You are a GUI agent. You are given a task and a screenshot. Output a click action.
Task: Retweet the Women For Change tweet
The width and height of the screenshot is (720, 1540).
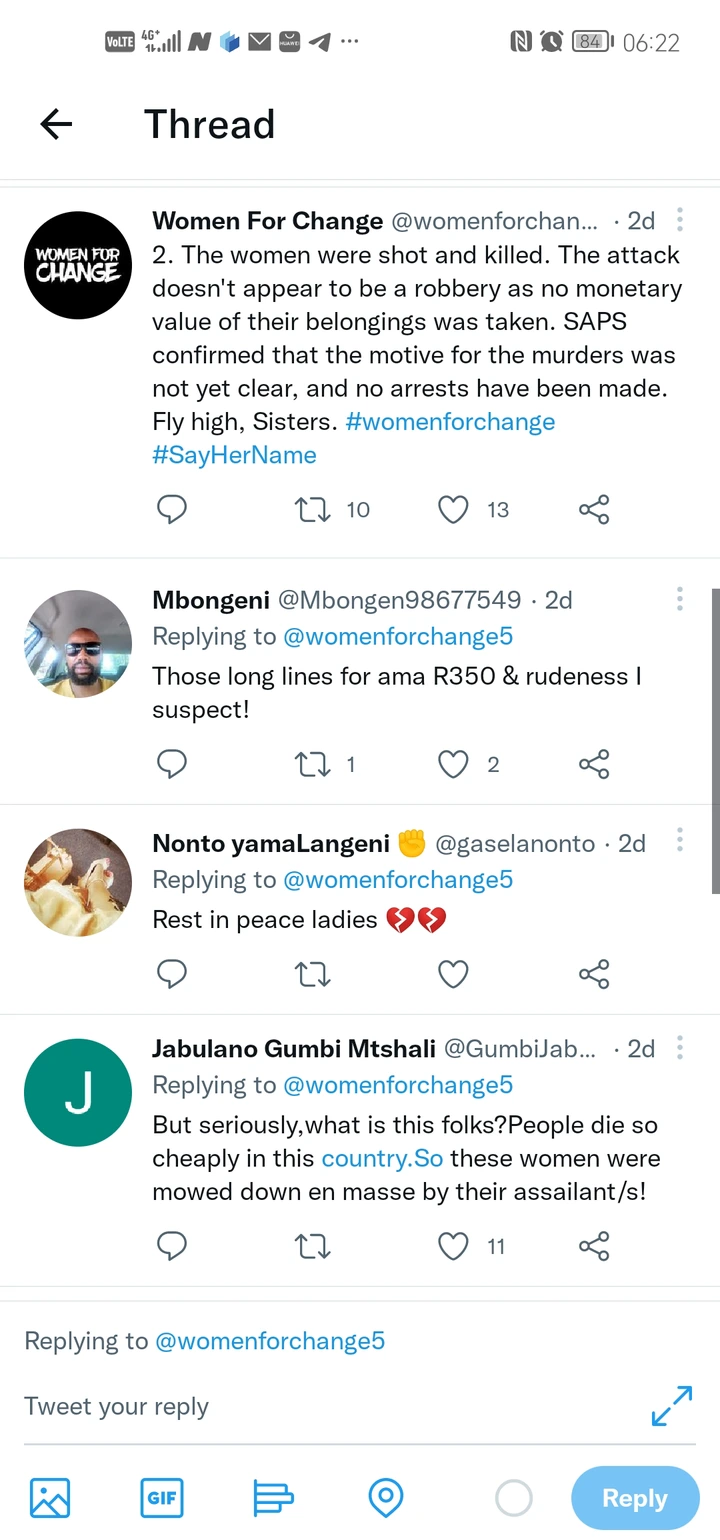point(313,510)
